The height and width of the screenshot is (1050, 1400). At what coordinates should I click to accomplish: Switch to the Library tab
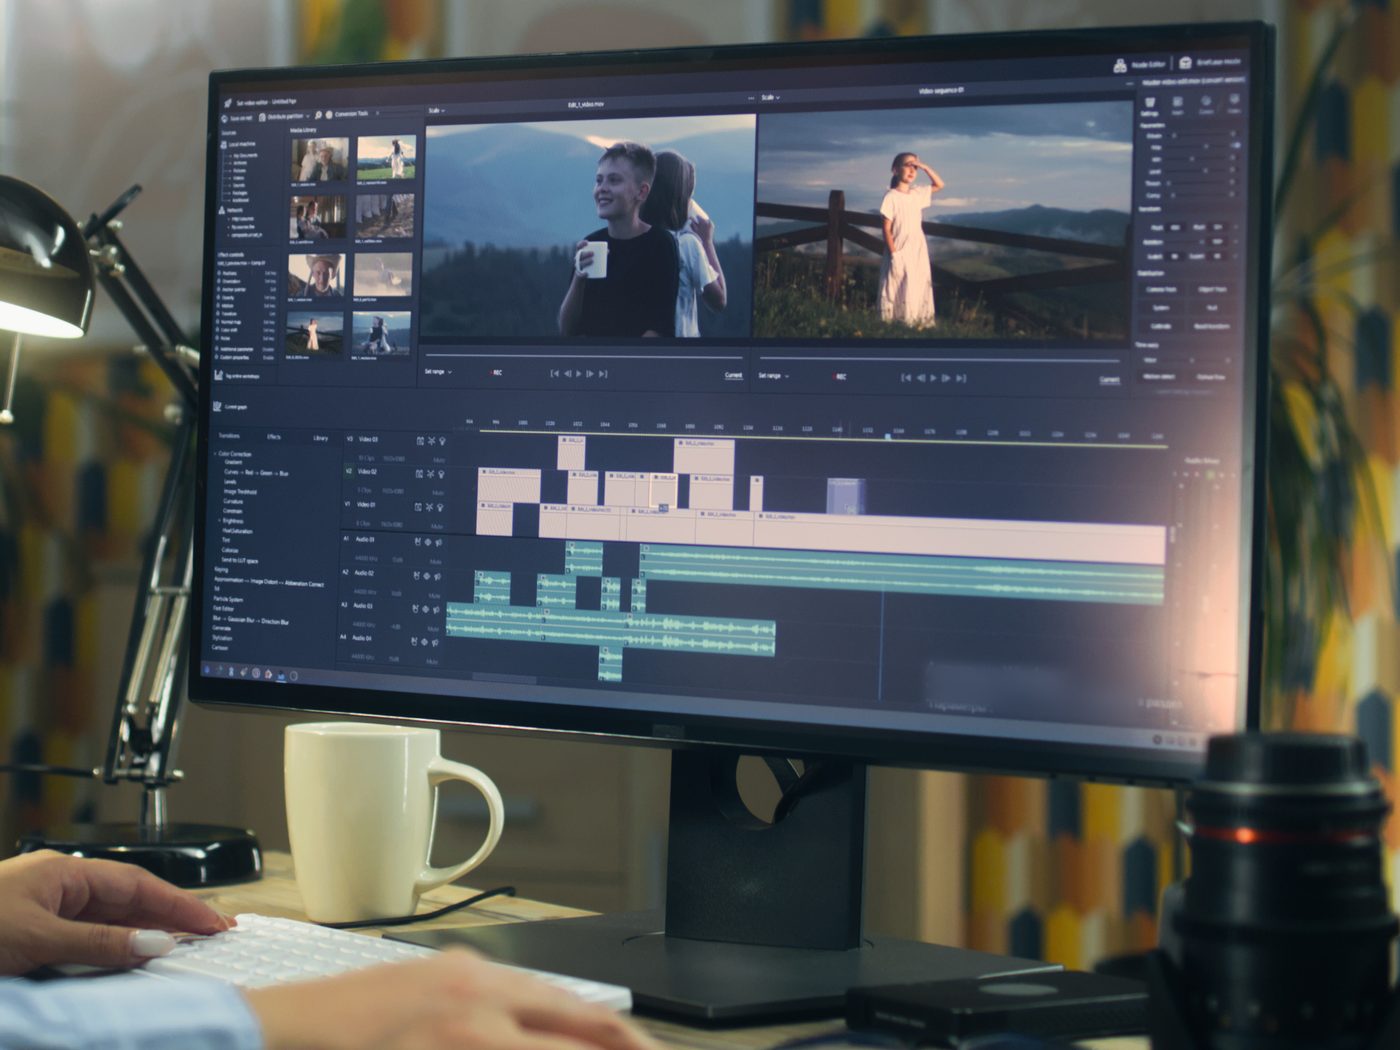click(320, 438)
